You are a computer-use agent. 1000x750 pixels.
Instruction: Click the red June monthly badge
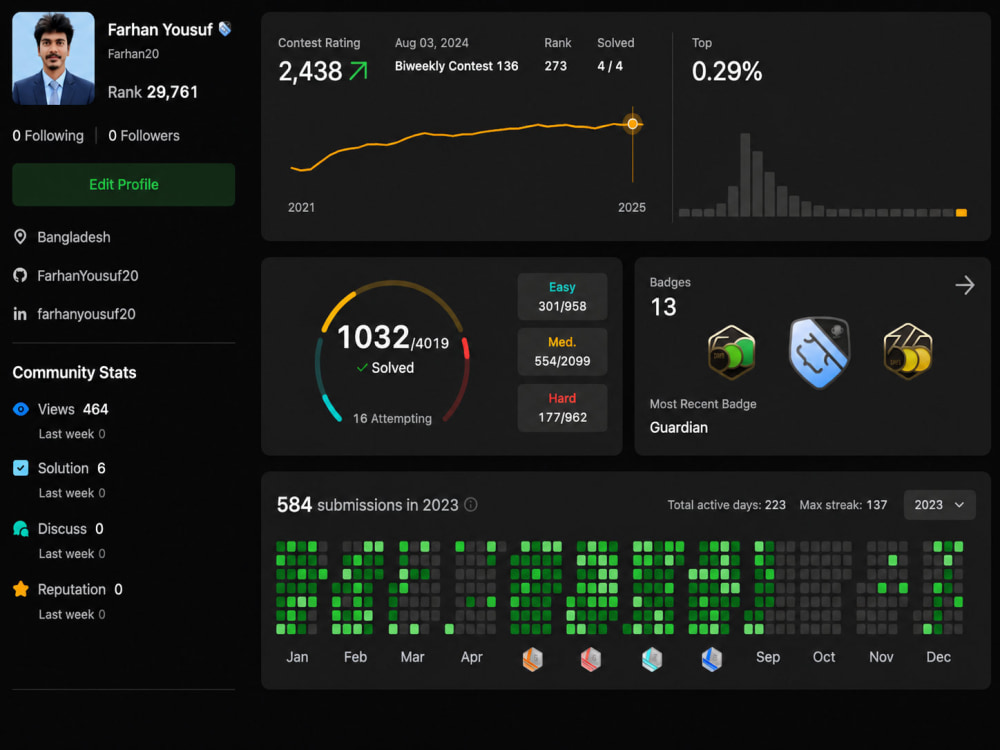pos(591,659)
